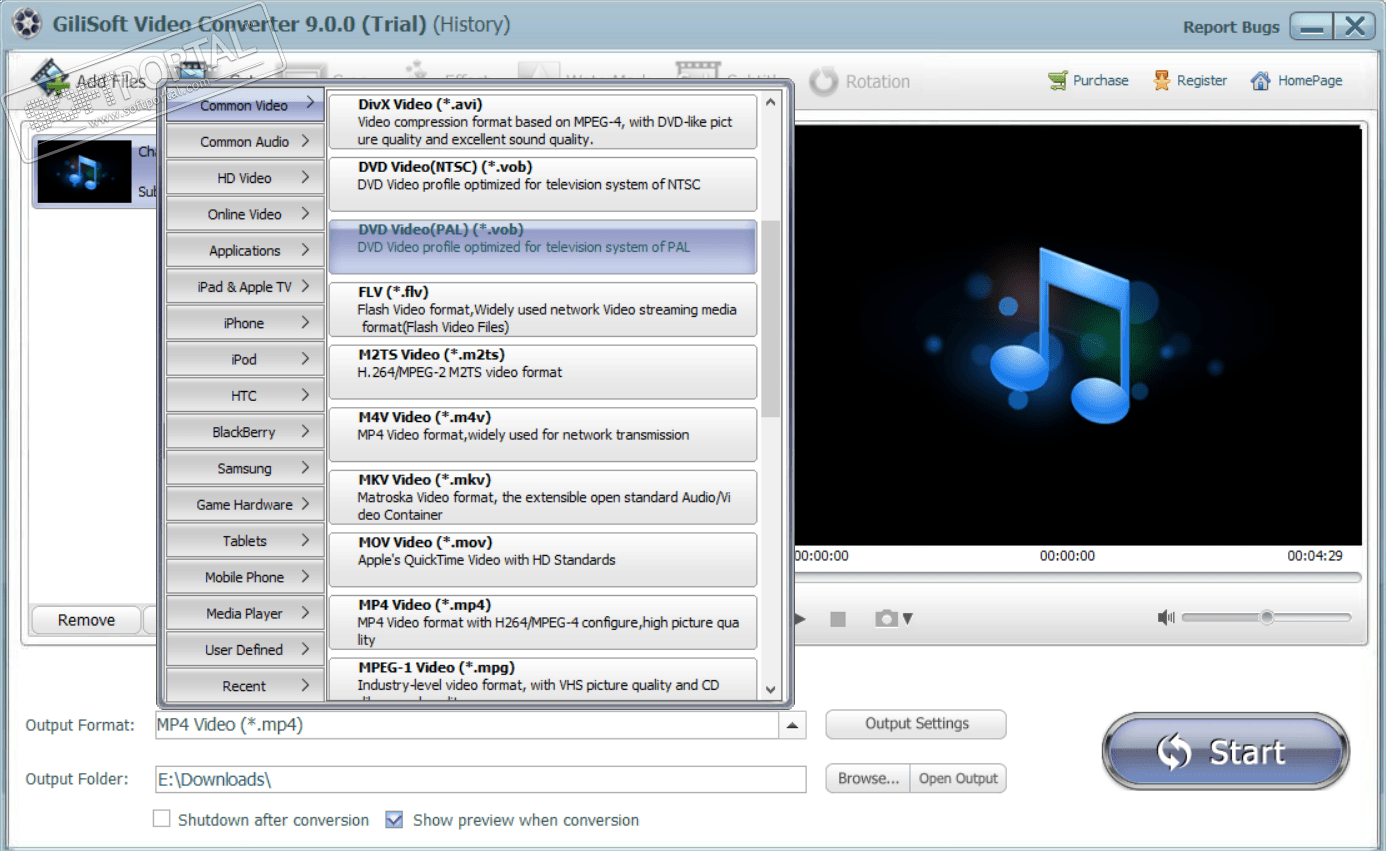Click the format list scroll-up arrow
The image size is (1386, 851).
[x=770, y=102]
